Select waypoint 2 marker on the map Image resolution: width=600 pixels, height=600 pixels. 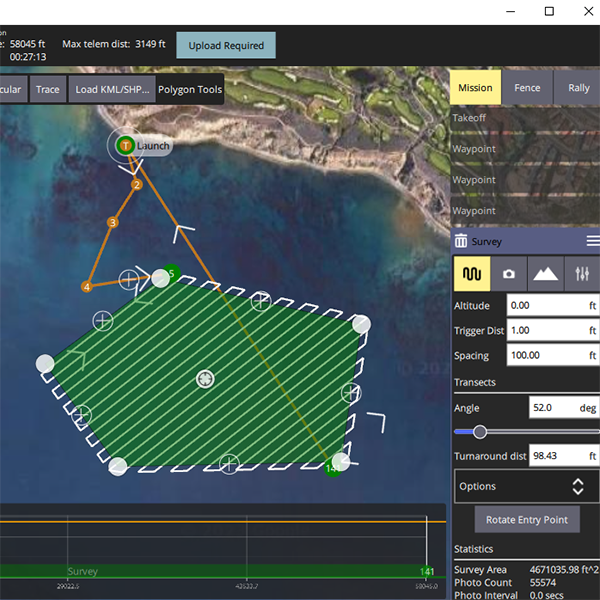pyautogui.click(x=137, y=184)
